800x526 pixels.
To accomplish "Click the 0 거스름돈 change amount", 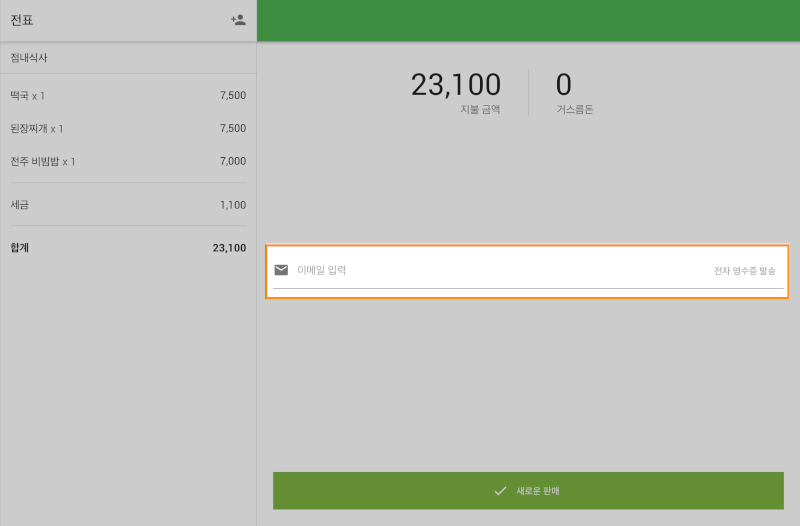I will pos(564,86).
